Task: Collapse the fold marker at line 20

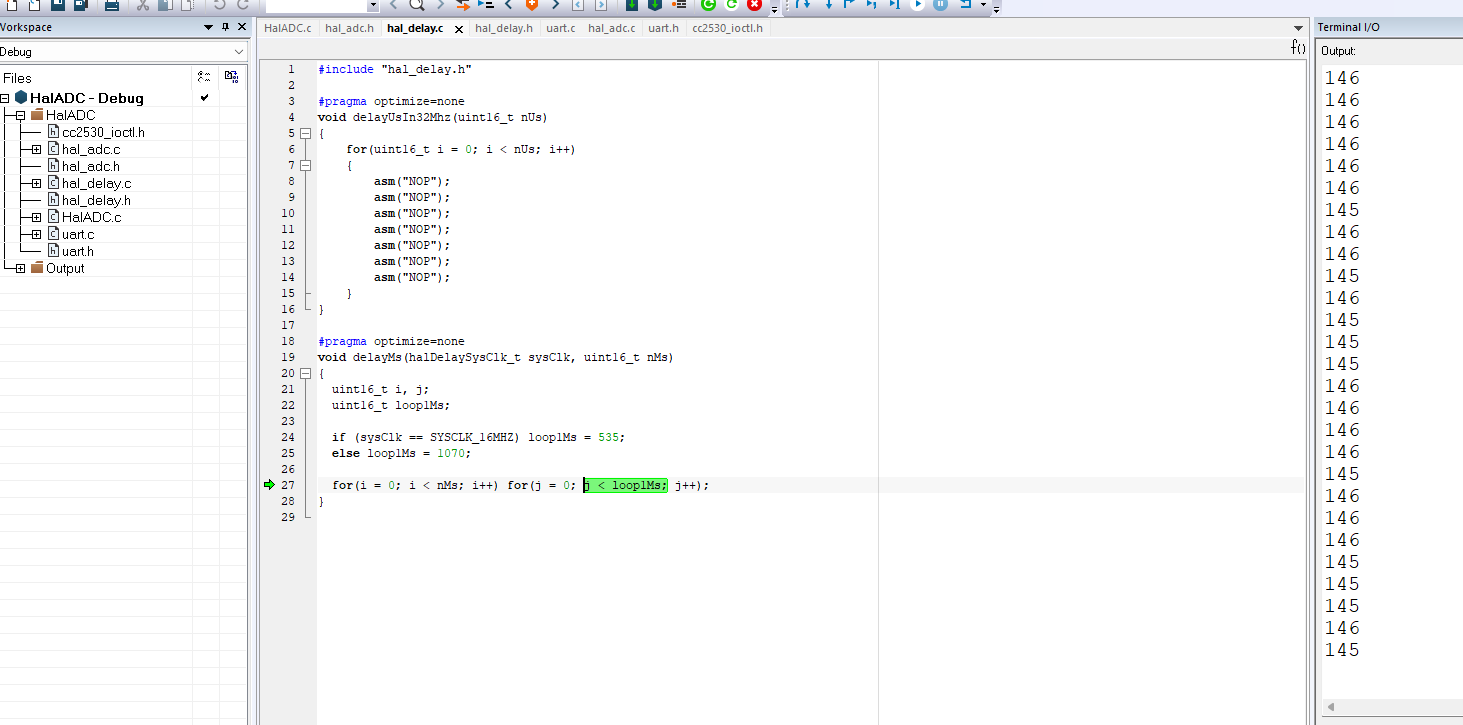Action: pyautogui.click(x=306, y=373)
